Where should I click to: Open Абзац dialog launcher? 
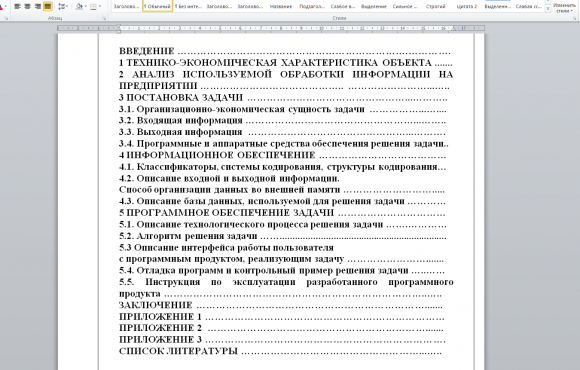coord(104,18)
